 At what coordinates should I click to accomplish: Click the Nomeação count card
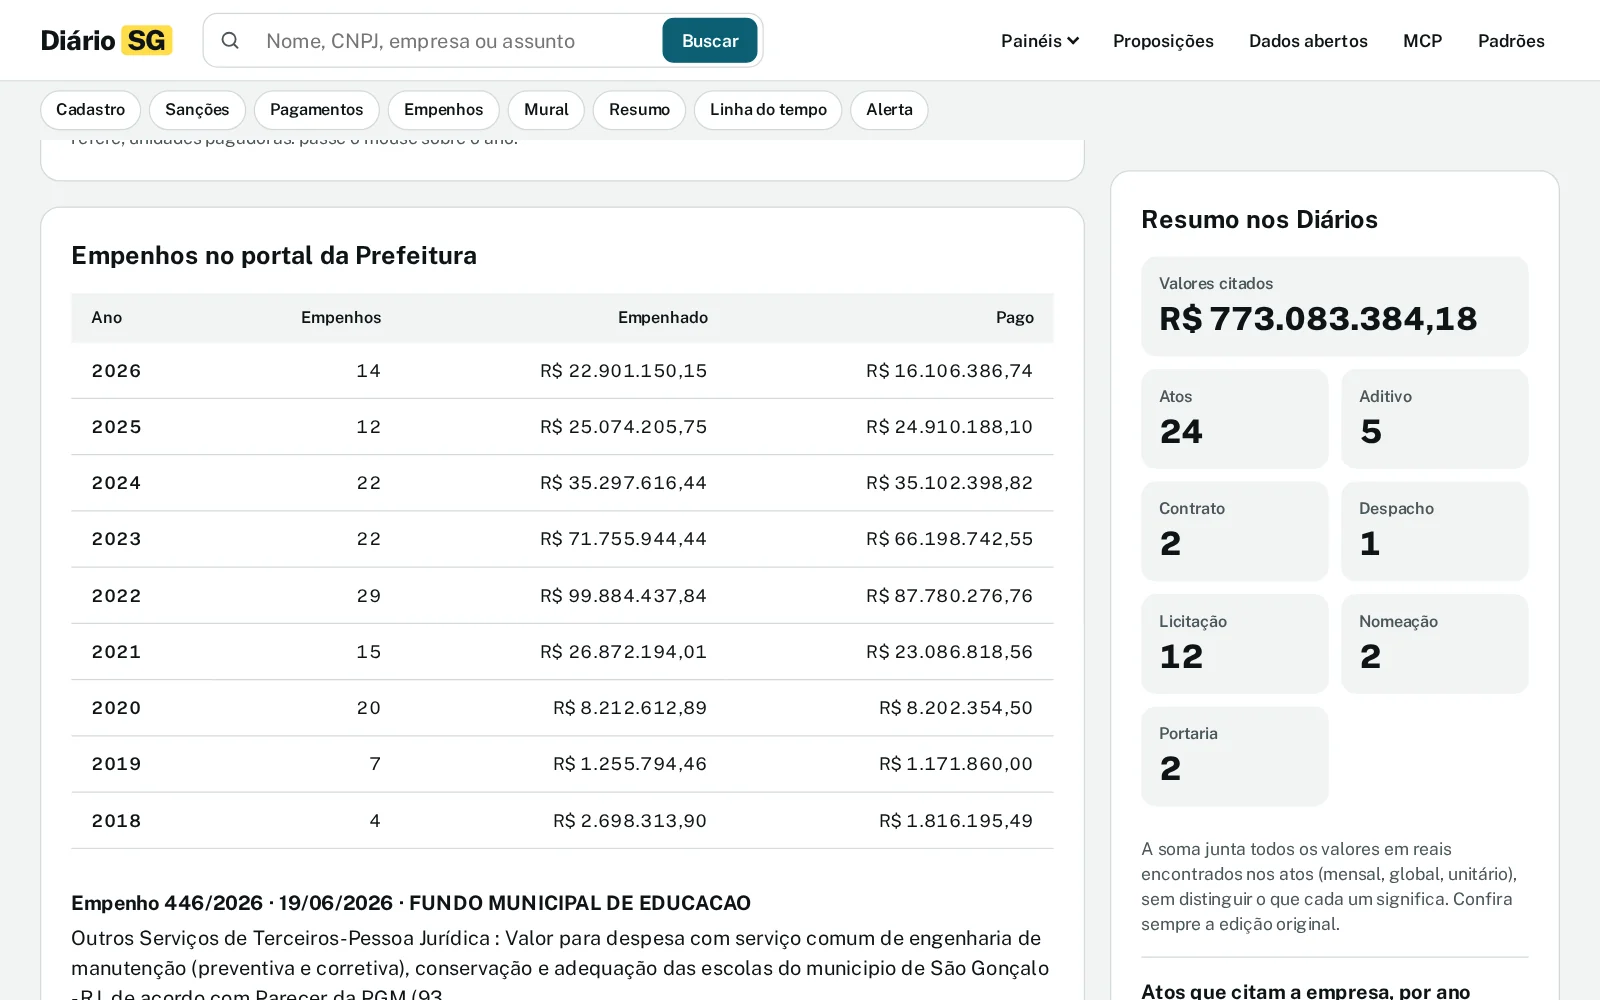point(1435,644)
